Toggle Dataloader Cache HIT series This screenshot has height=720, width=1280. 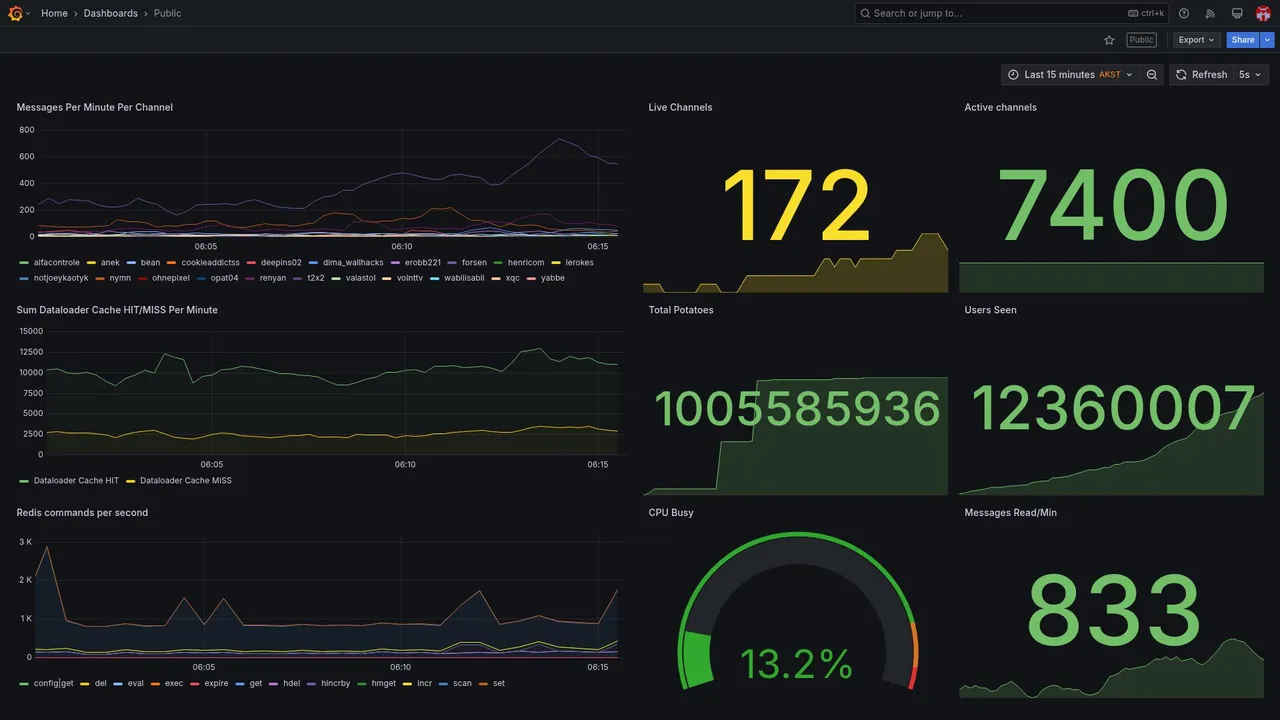click(x=76, y=481)
